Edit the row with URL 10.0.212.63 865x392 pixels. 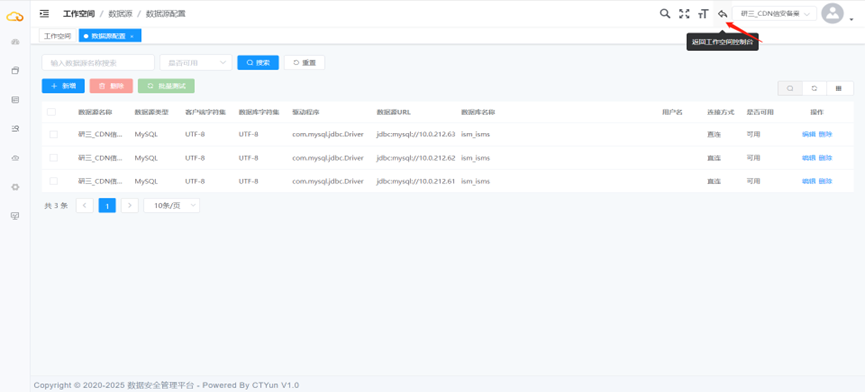point(808,134)
